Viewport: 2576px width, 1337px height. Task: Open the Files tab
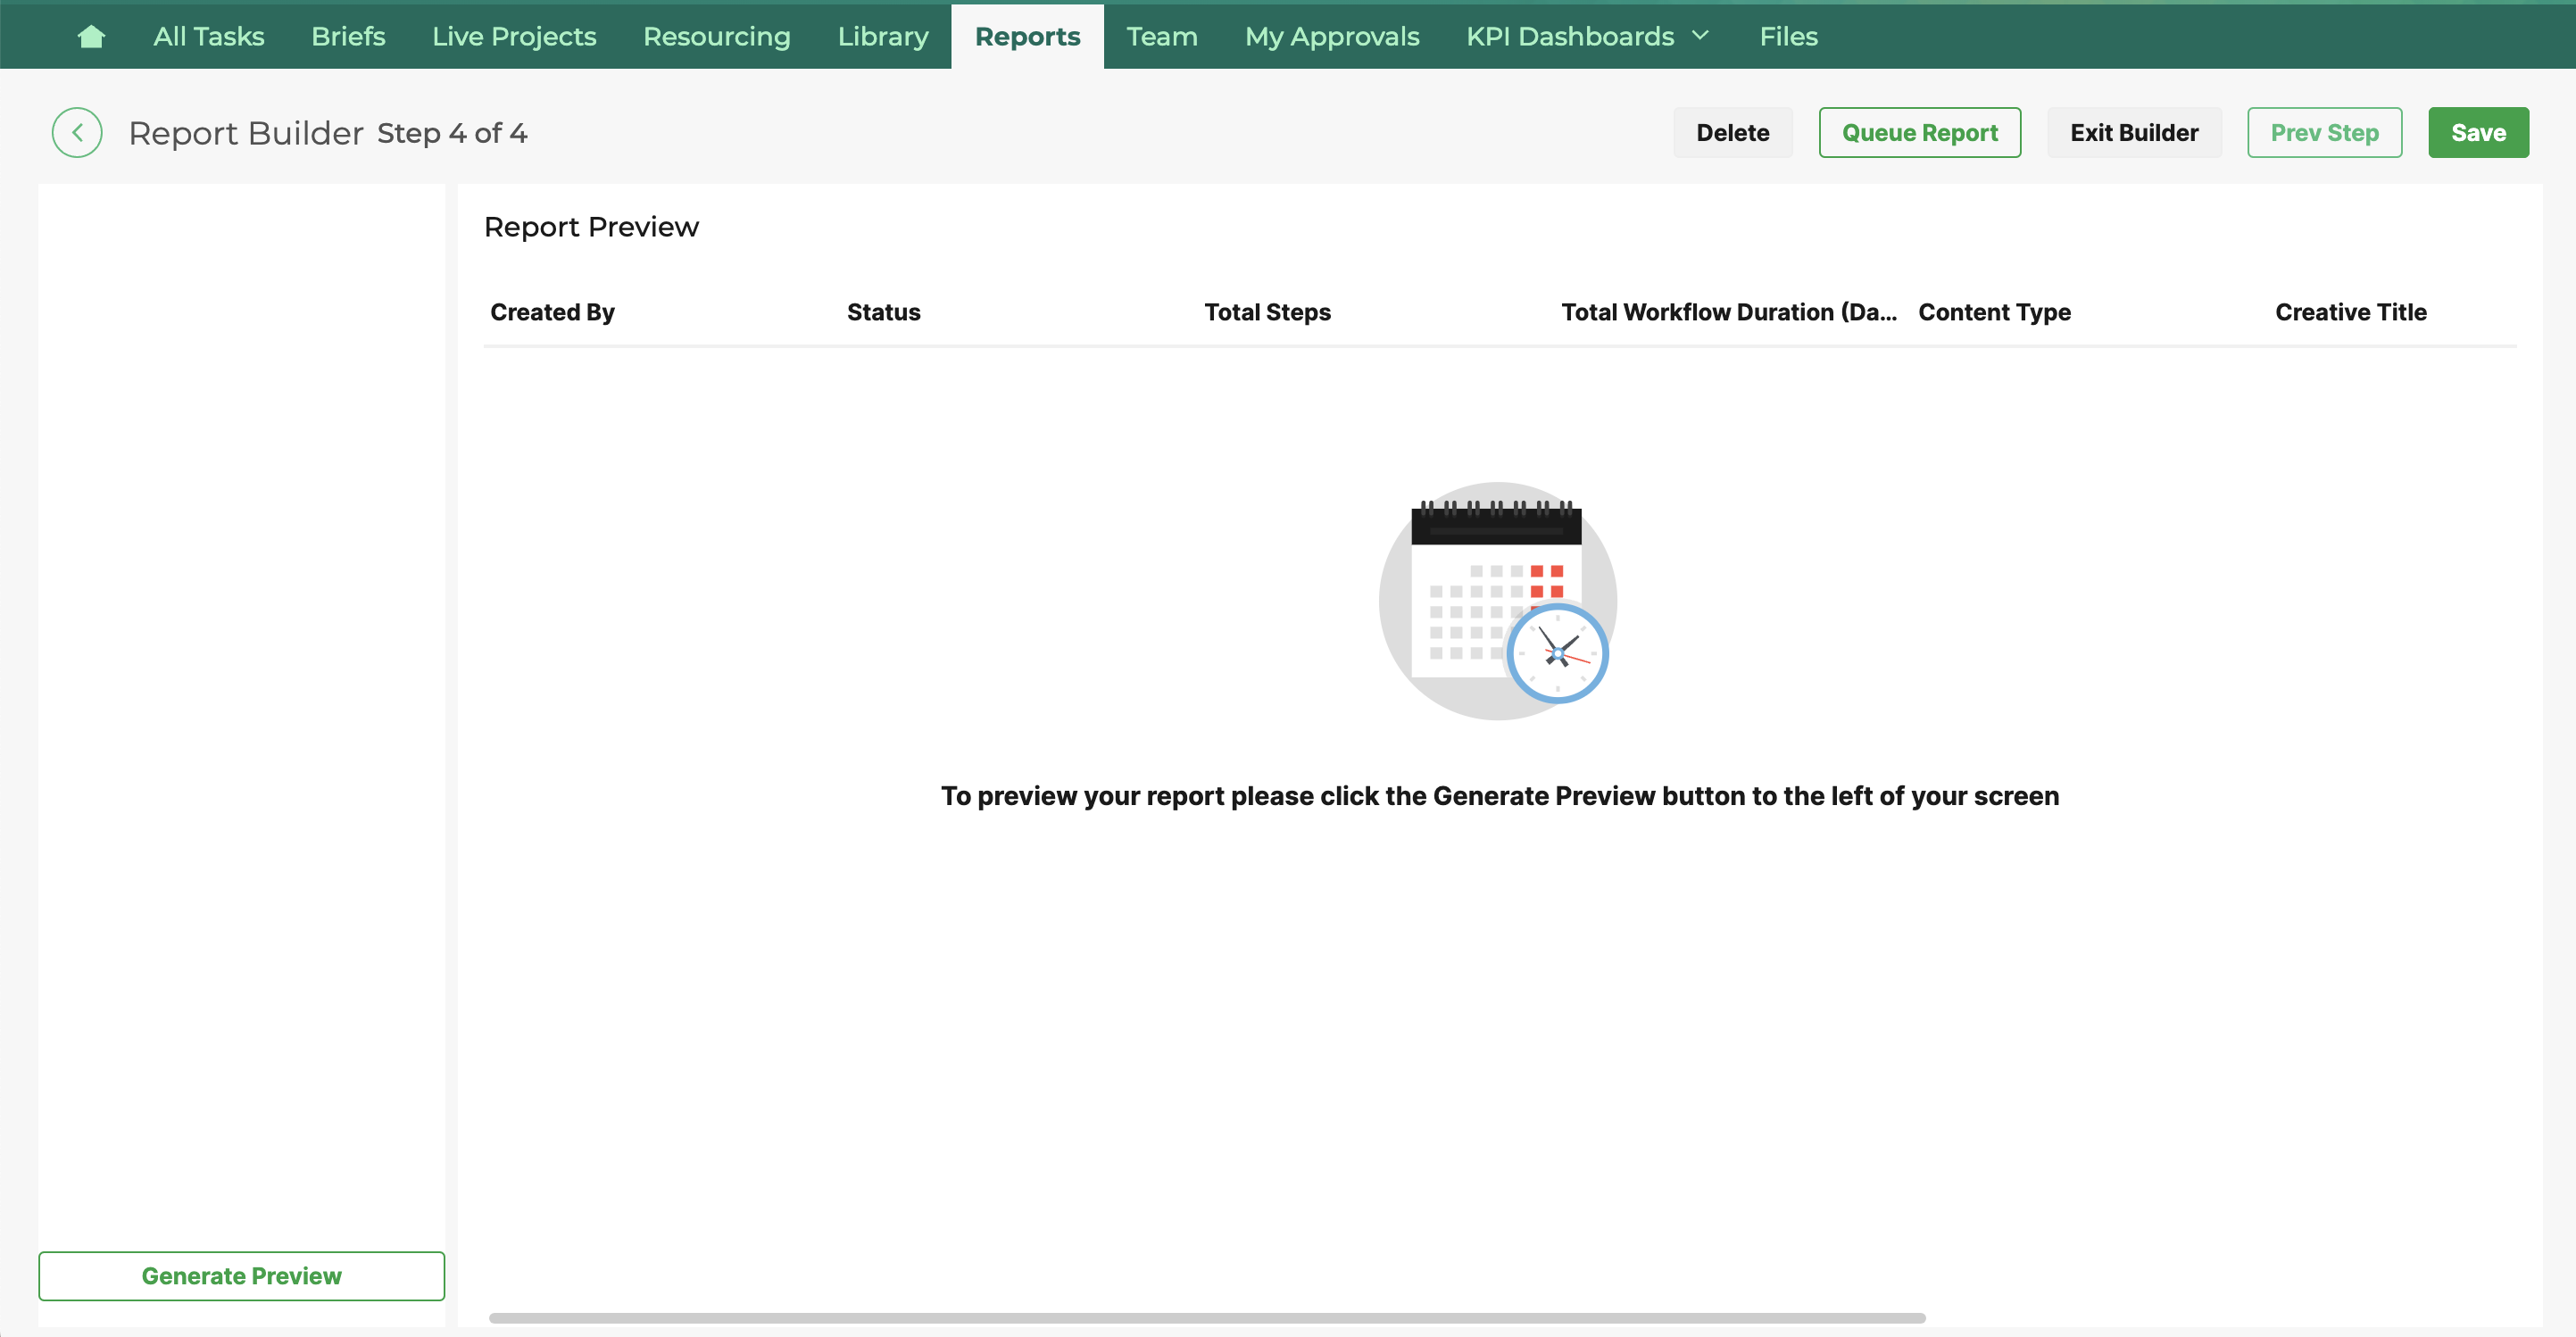click(1788, 37)
